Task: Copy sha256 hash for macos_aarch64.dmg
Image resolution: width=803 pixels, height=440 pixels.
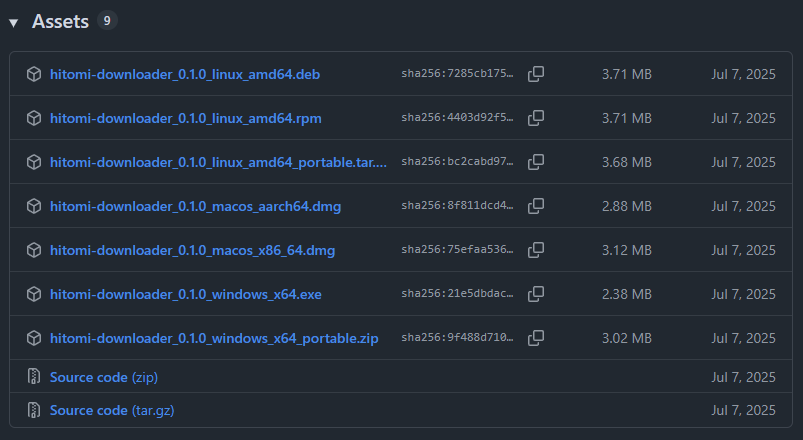Action: click(x=536, y=206)
